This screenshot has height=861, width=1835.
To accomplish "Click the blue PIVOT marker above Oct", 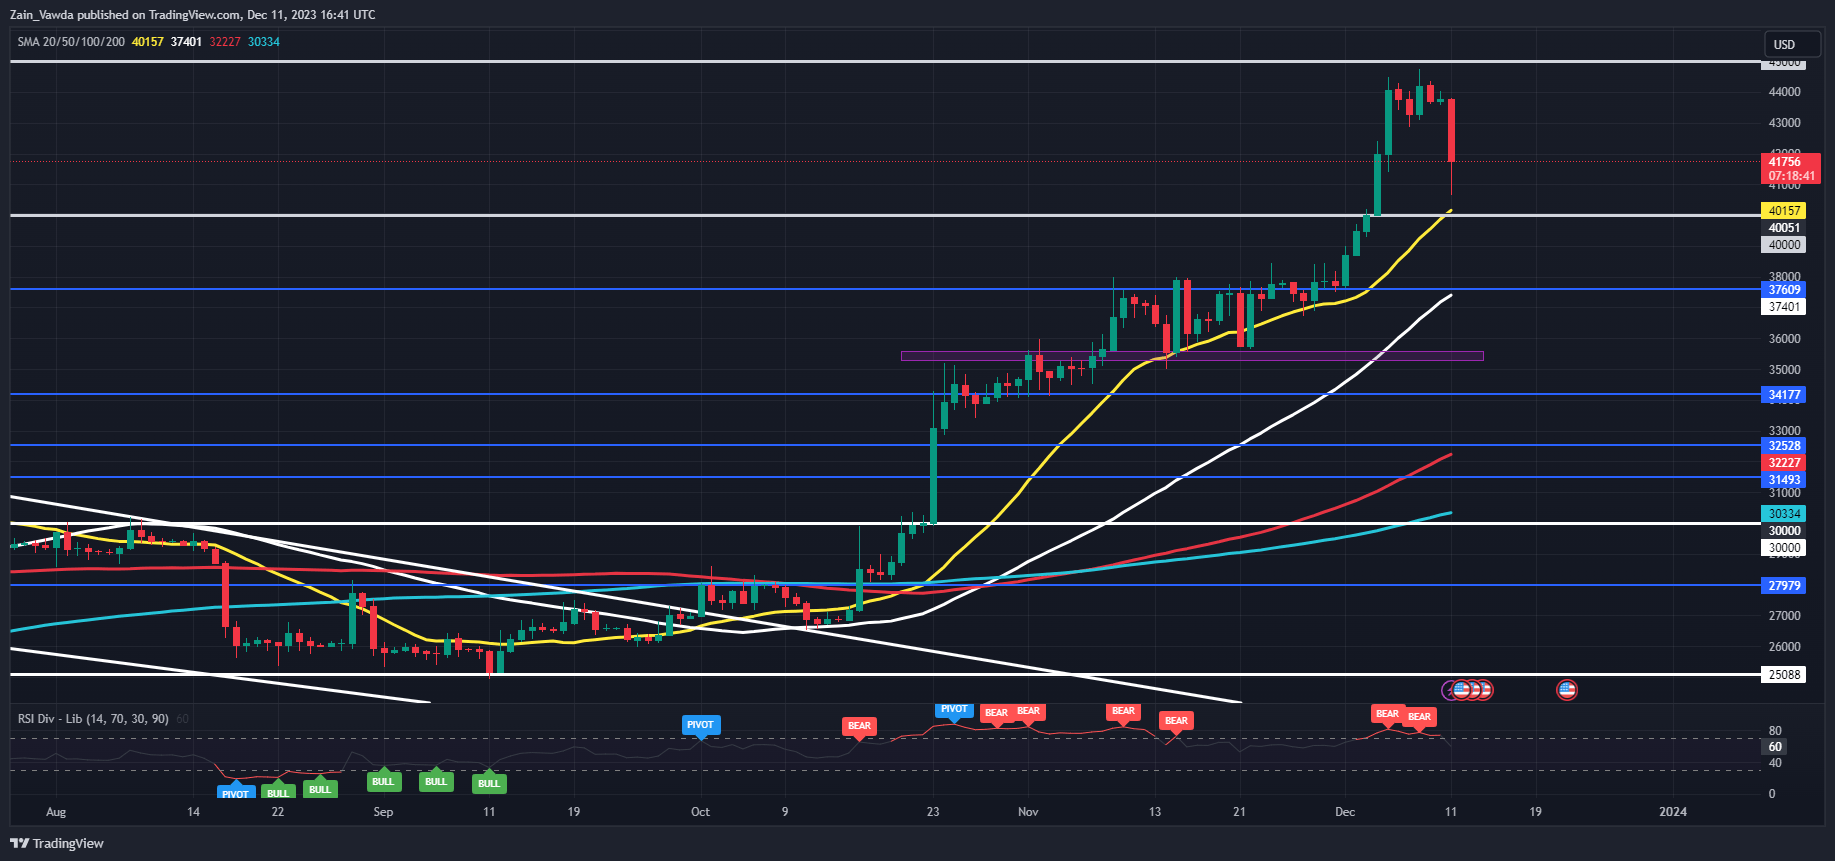I will tap(700, 725).
